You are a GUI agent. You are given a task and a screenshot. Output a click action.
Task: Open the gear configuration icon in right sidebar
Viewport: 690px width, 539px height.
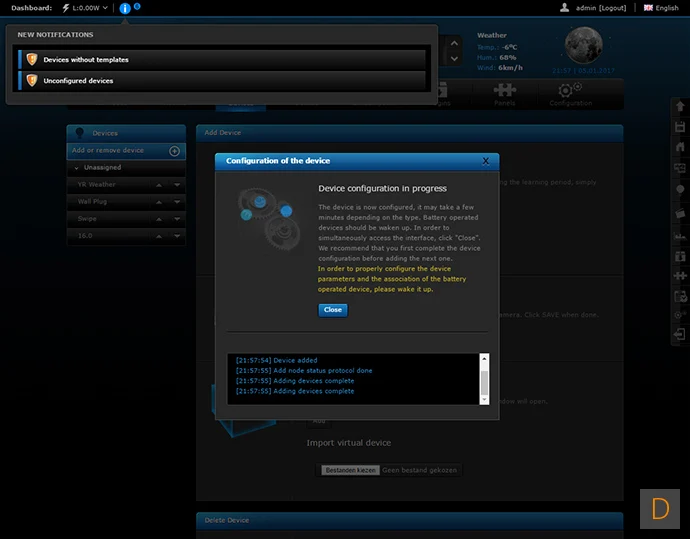click(x=680, y=315)
